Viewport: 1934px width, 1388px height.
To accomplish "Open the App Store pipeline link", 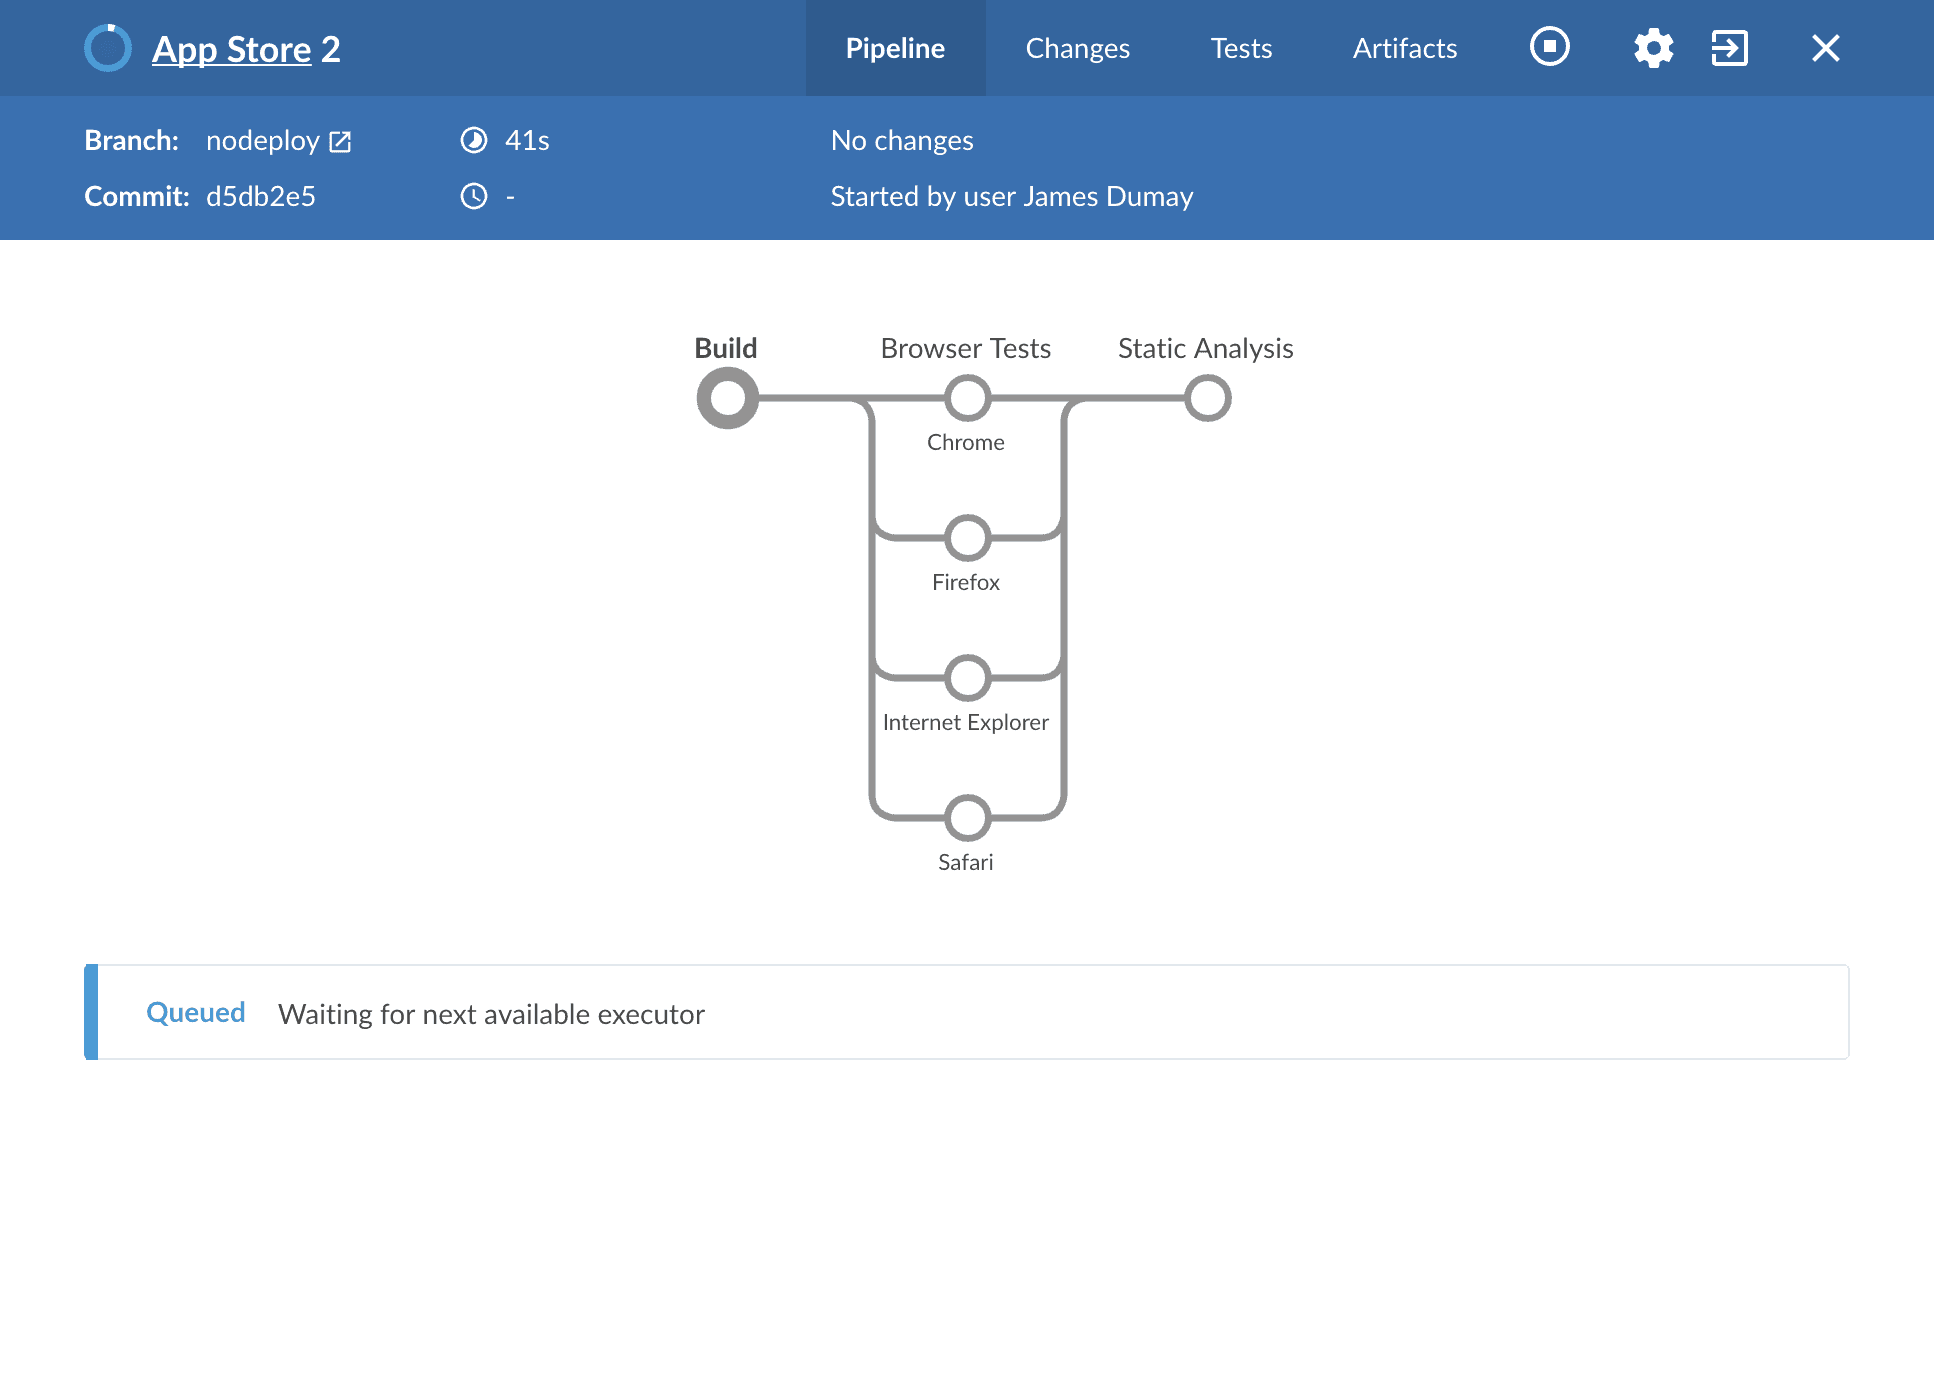I will (231, 49).
